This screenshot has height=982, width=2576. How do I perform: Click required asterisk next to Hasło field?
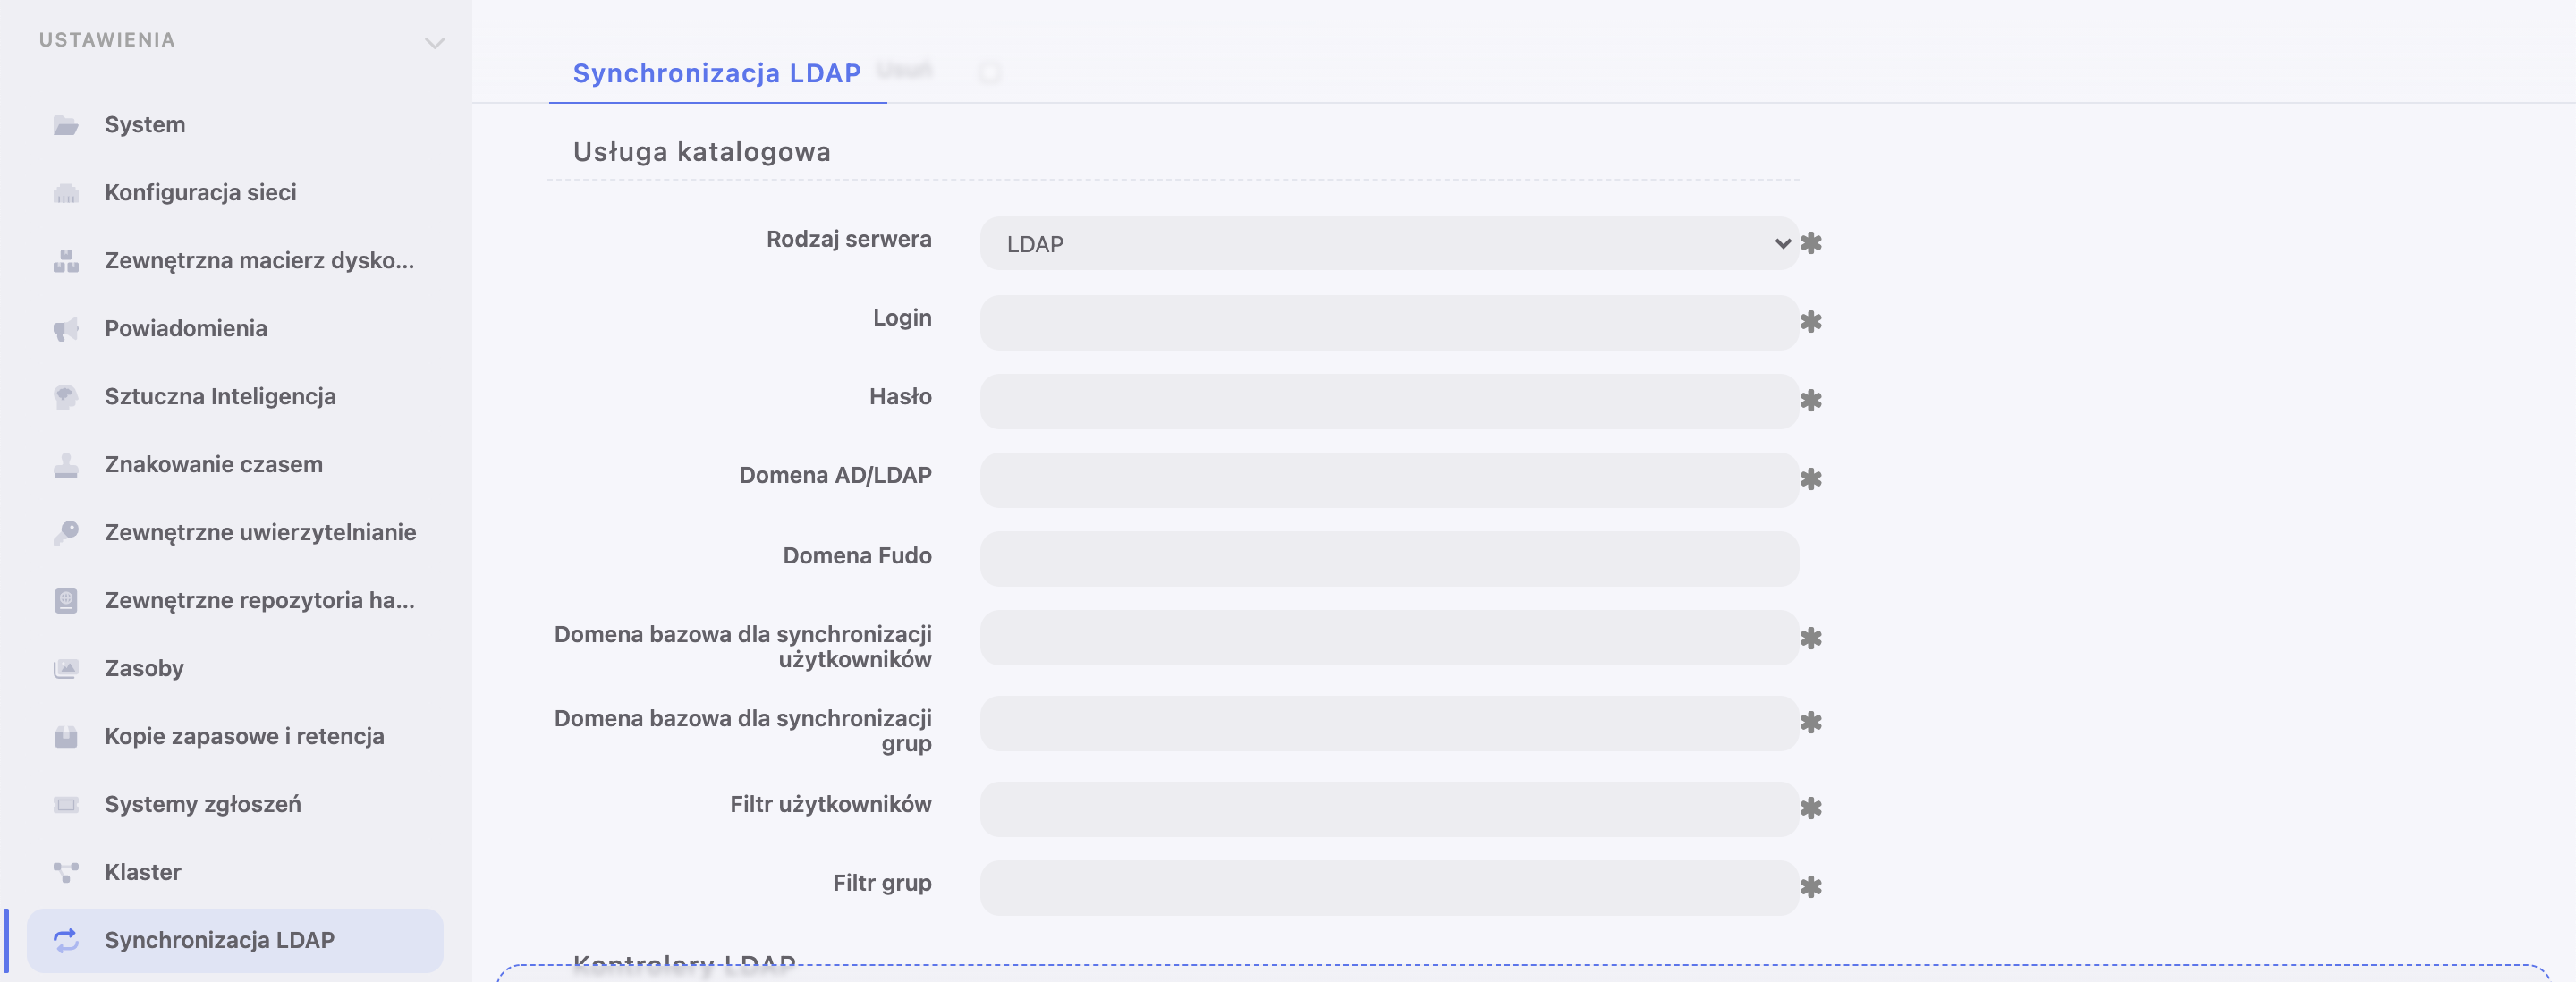point(1810,401)
